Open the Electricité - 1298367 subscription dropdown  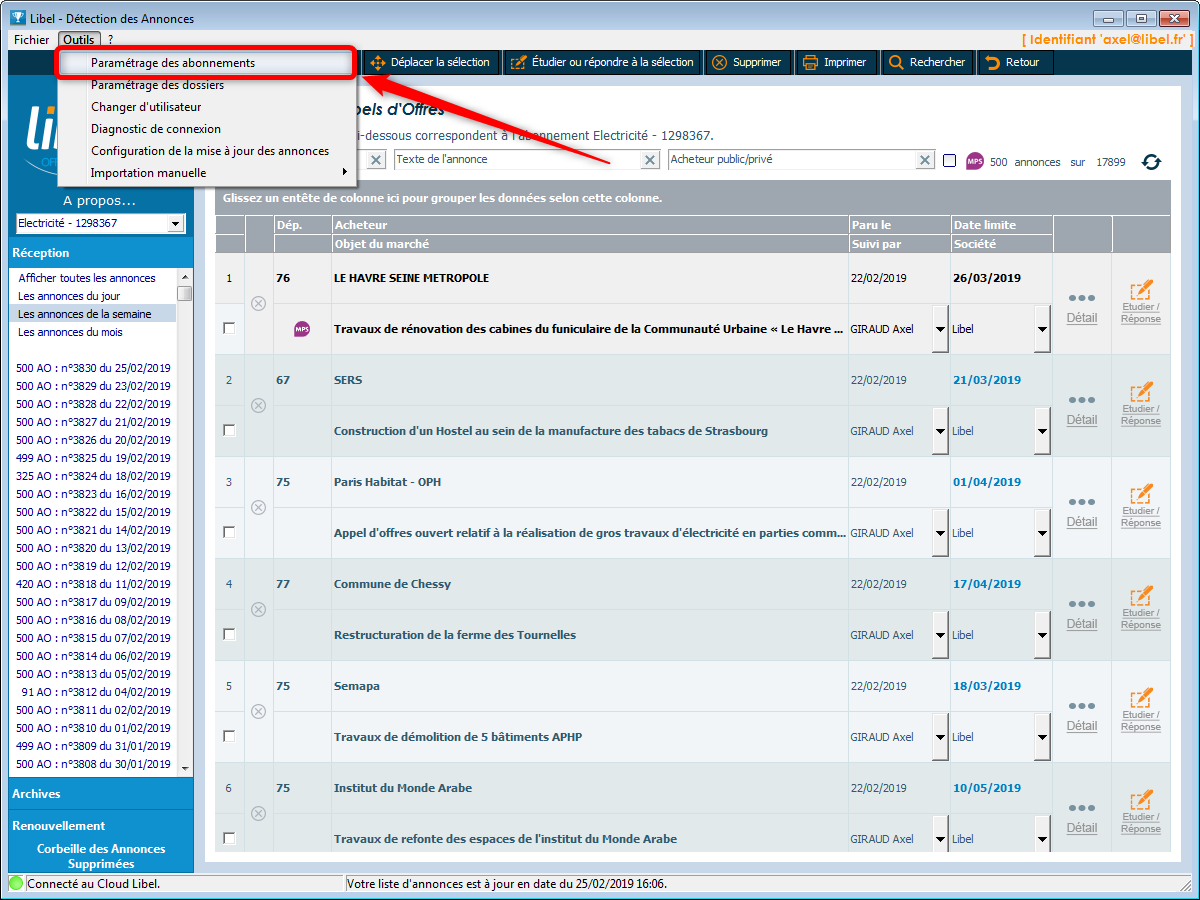(x=176, y=223)
